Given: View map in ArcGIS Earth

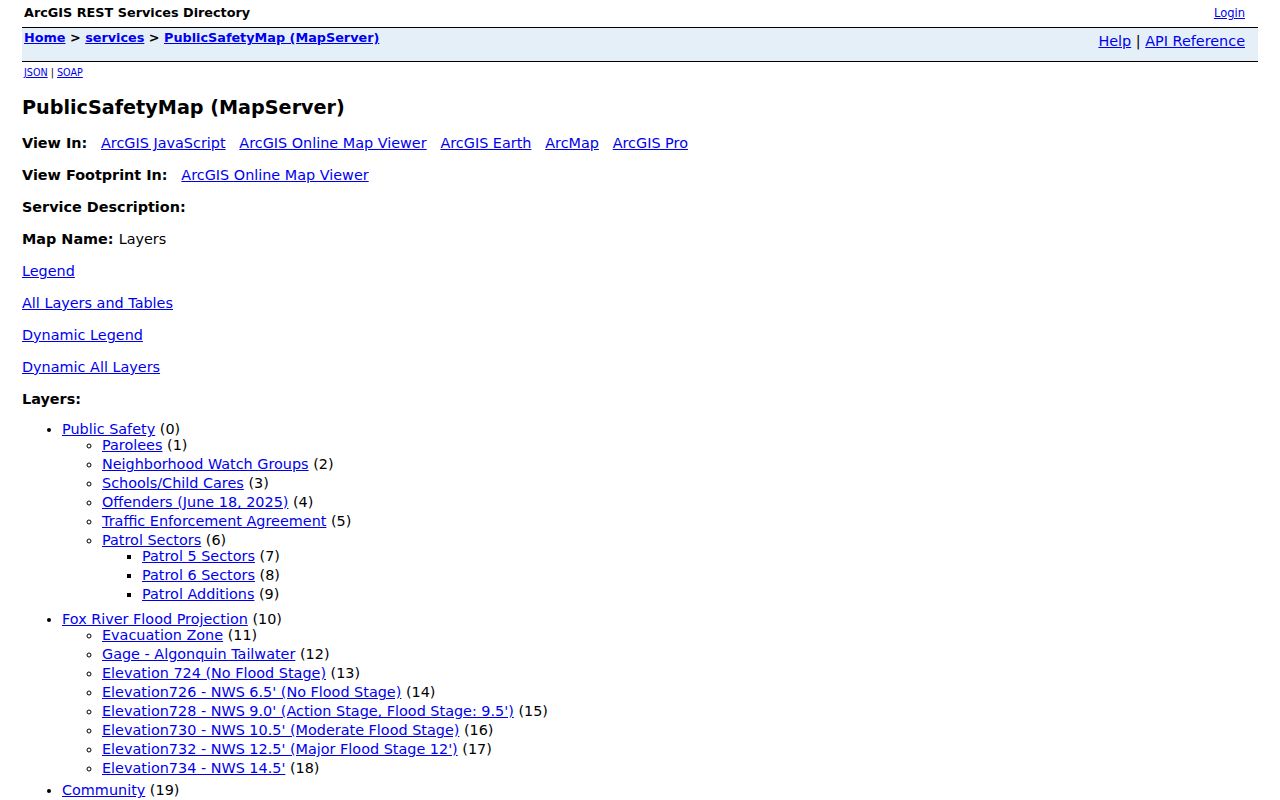Looking at the screenshot, I should click(x=486, y=143).
